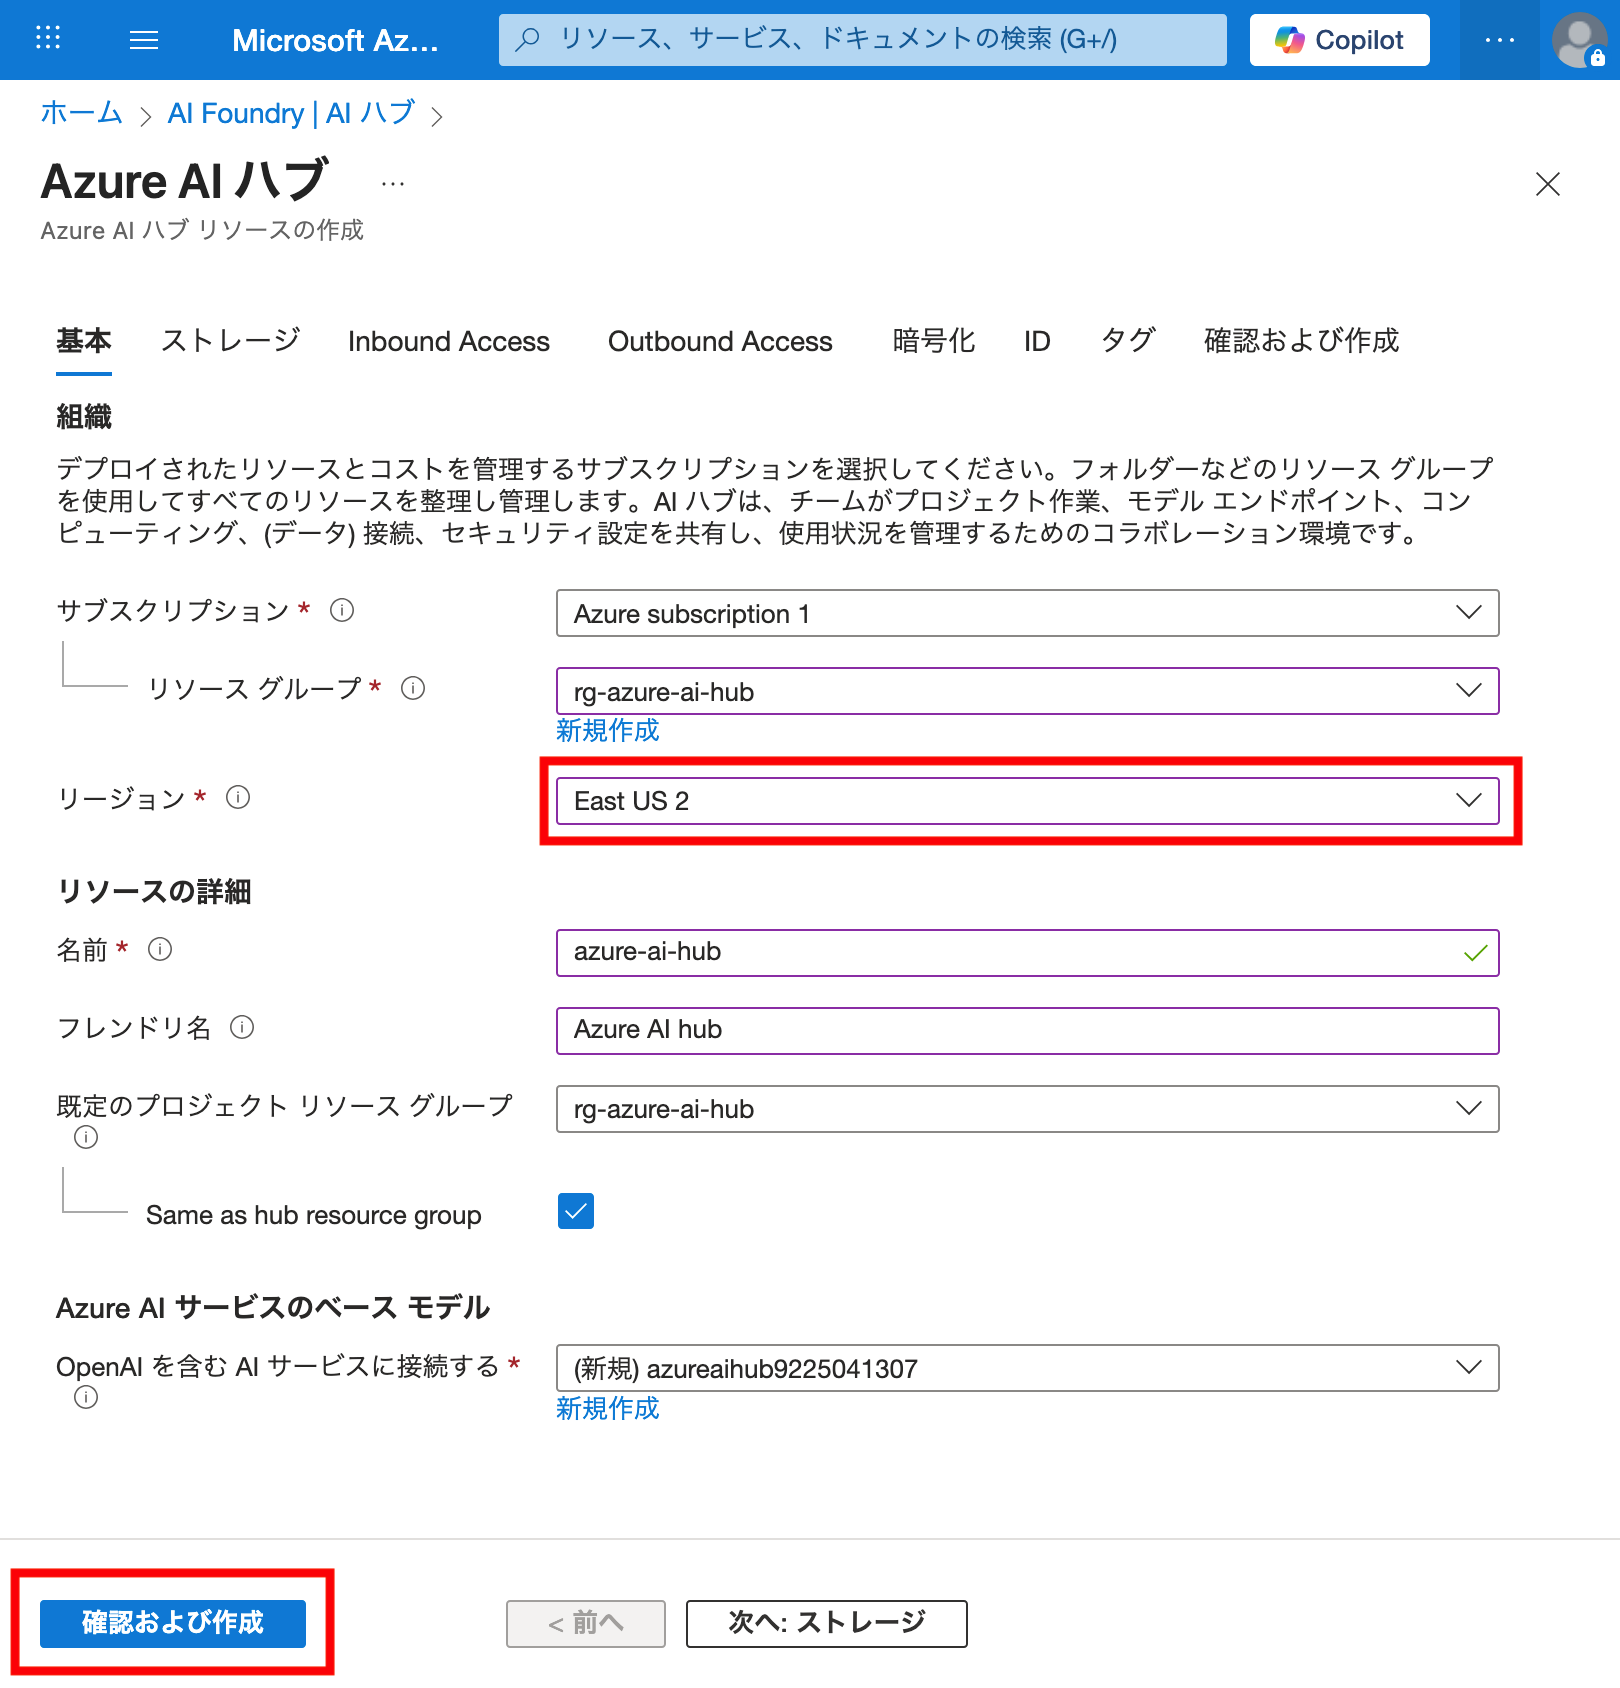The image size is (1620, 1688).
Task: Click the < 前へ button
Action: pyautogui.click(x=586, y=1623)
